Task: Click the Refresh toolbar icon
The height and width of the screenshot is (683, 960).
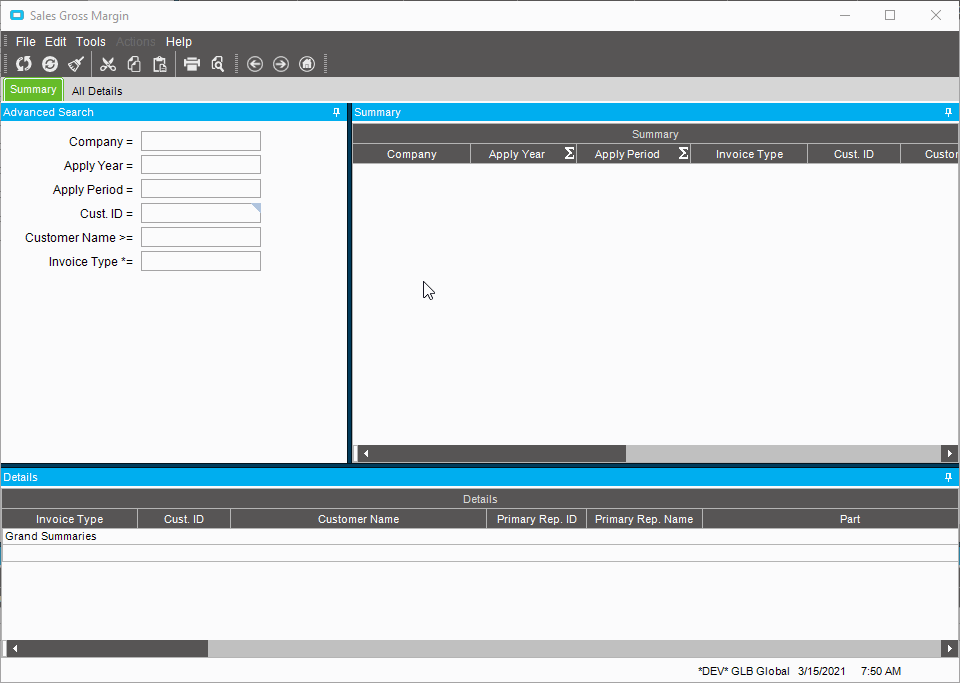Action: [x=24, y=64]
